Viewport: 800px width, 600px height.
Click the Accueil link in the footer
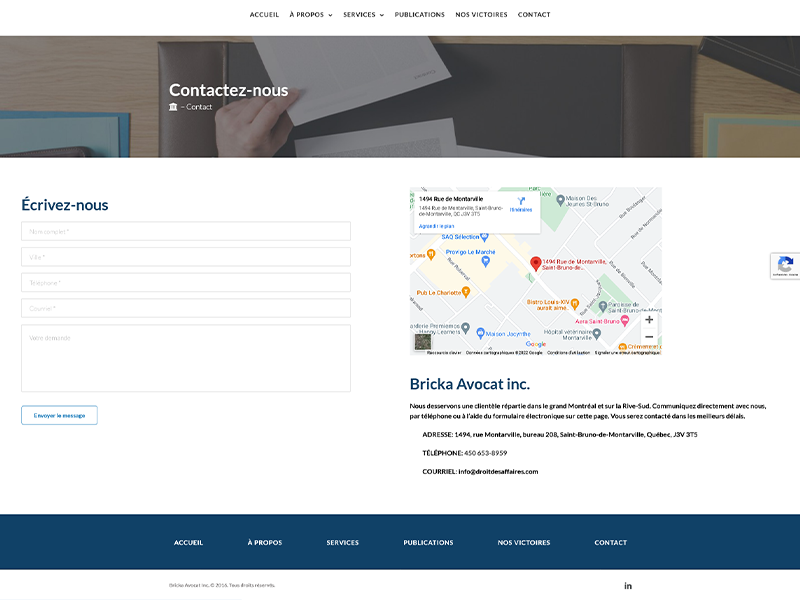point(188,542)
